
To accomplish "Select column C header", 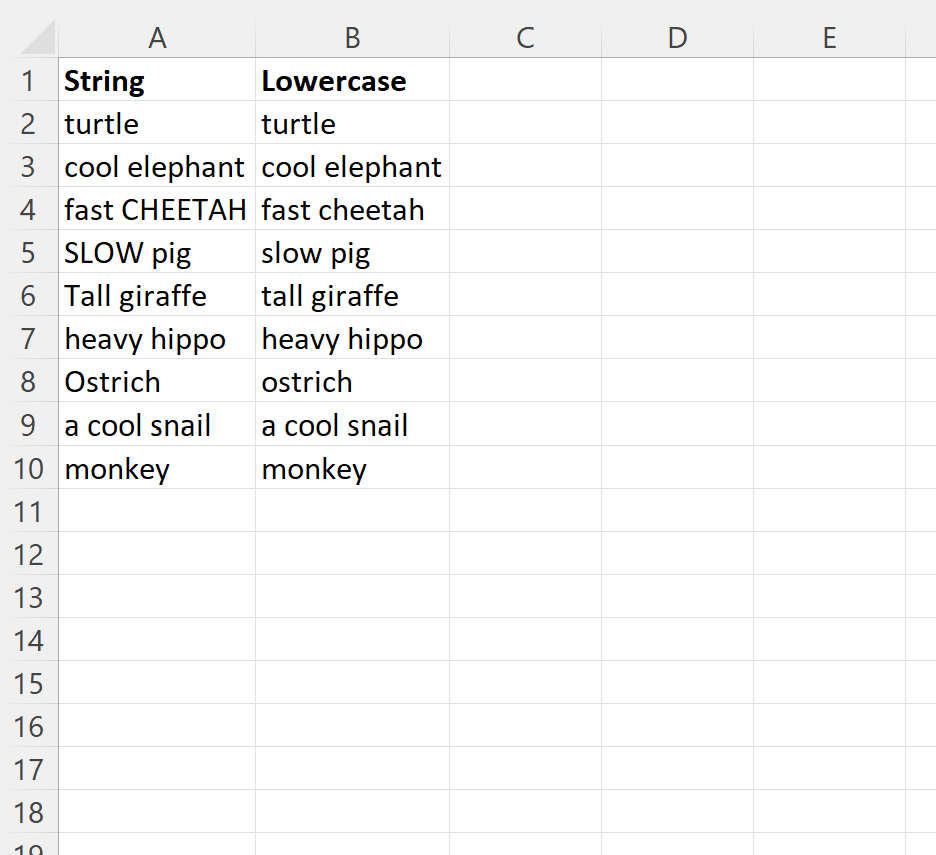I will pos(525,38).
